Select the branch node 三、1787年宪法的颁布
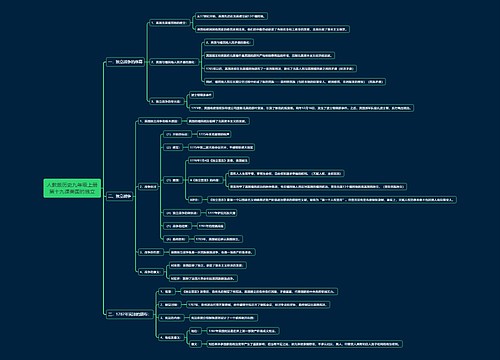 pos(129,314)
